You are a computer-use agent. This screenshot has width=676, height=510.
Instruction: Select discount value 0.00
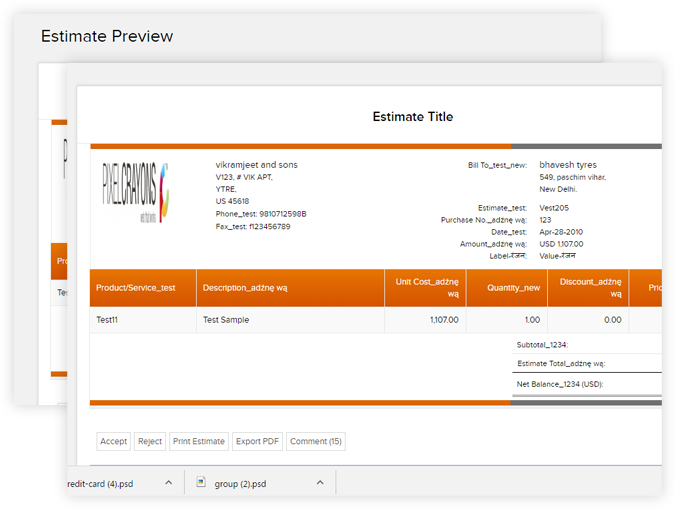coord(612,320)
